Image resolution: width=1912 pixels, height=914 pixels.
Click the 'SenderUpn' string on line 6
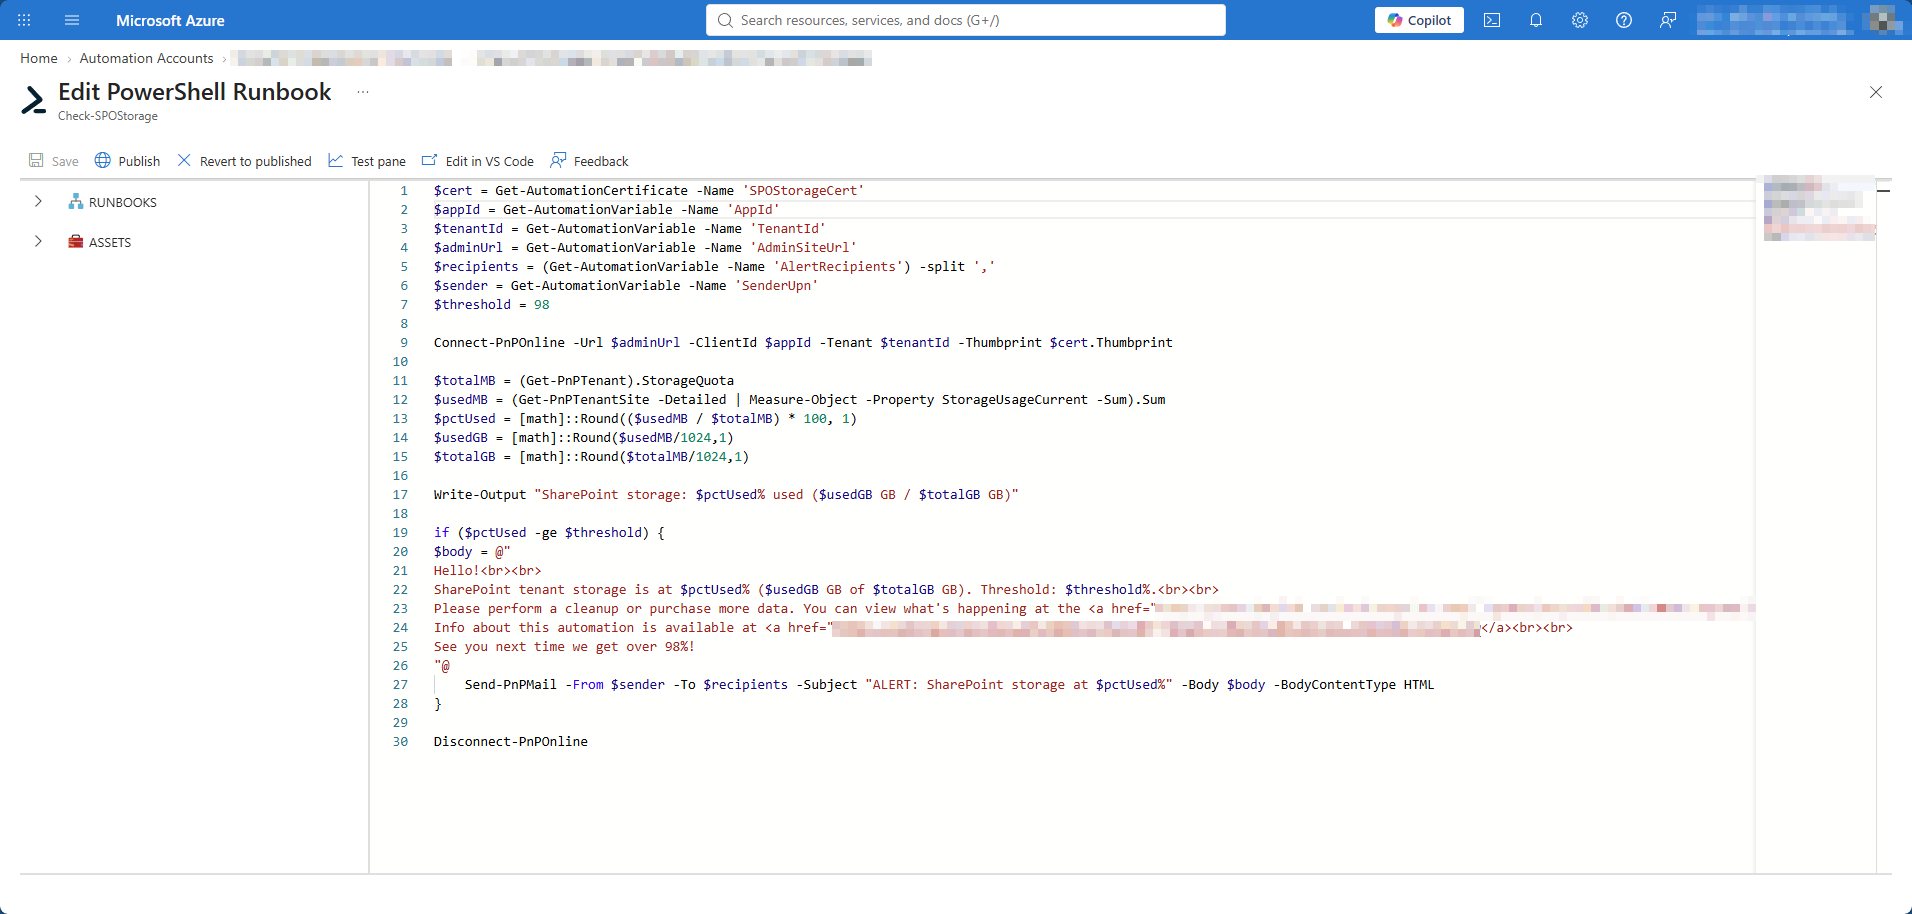776,286
